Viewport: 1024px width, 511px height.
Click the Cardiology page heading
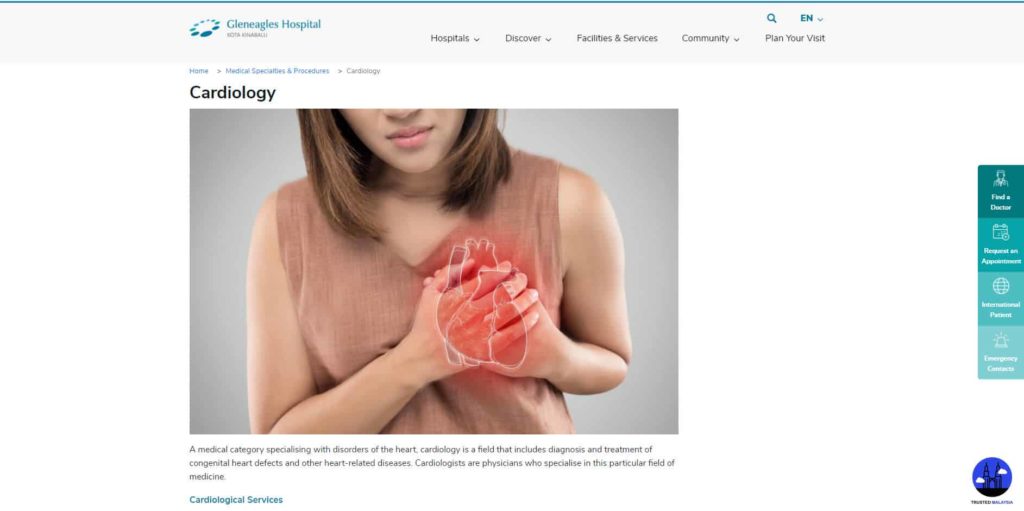tap(232, 93)
